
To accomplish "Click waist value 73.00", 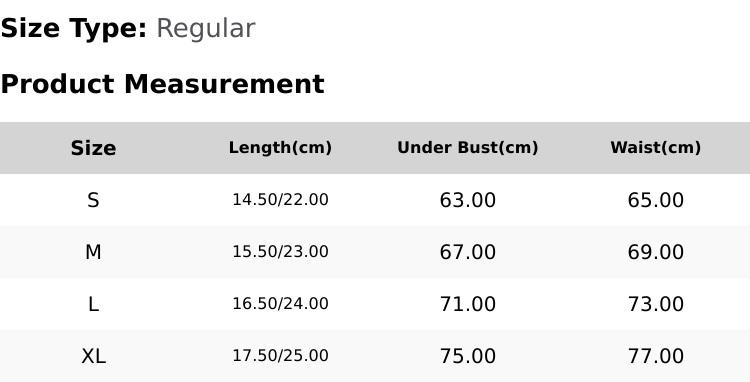I will pos(655,304).
